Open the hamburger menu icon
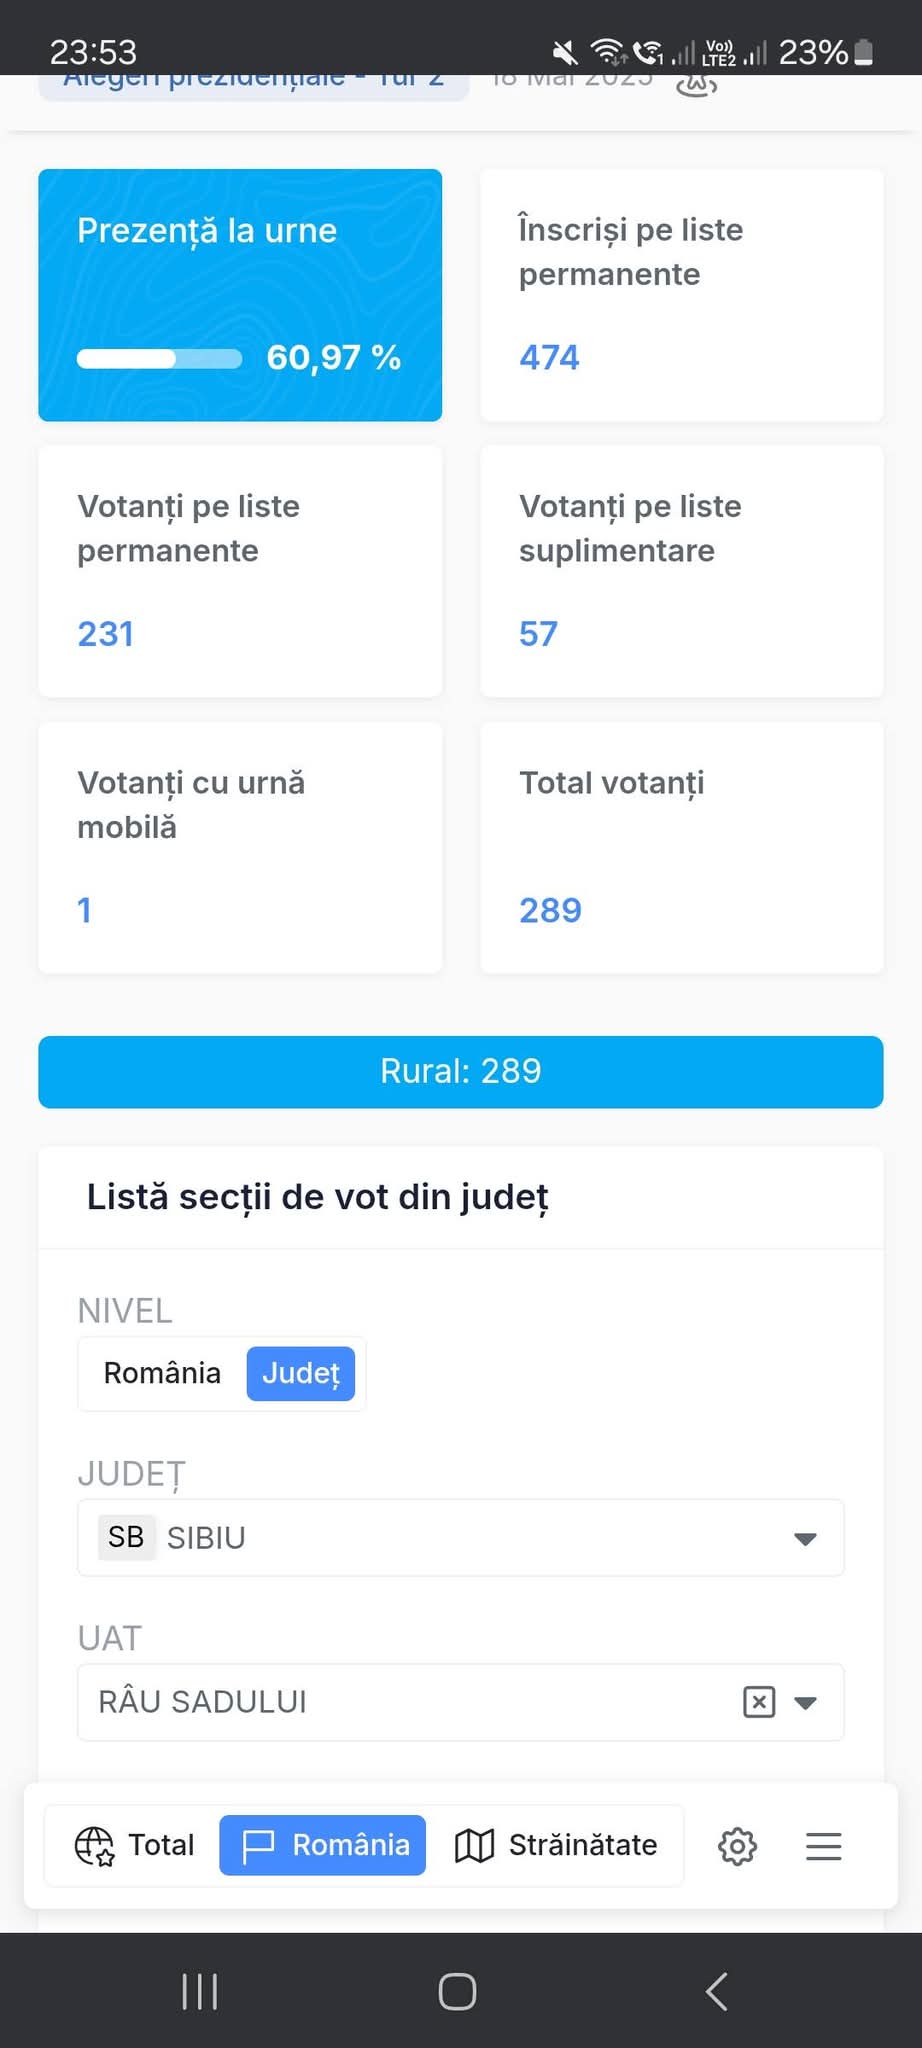The image size is (922, 2048). (x=823, y=1845)
